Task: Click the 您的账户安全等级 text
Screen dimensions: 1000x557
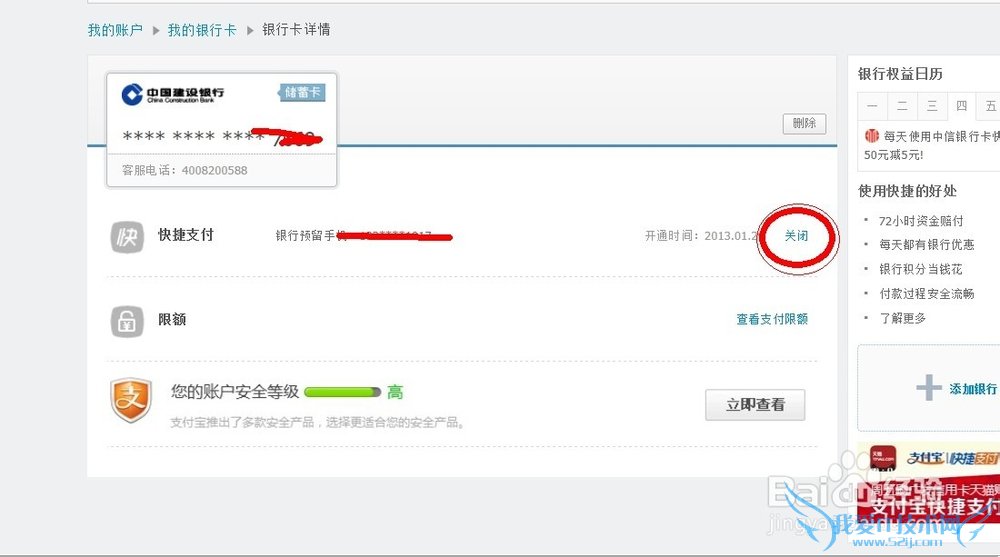Action: coord(235,392)
